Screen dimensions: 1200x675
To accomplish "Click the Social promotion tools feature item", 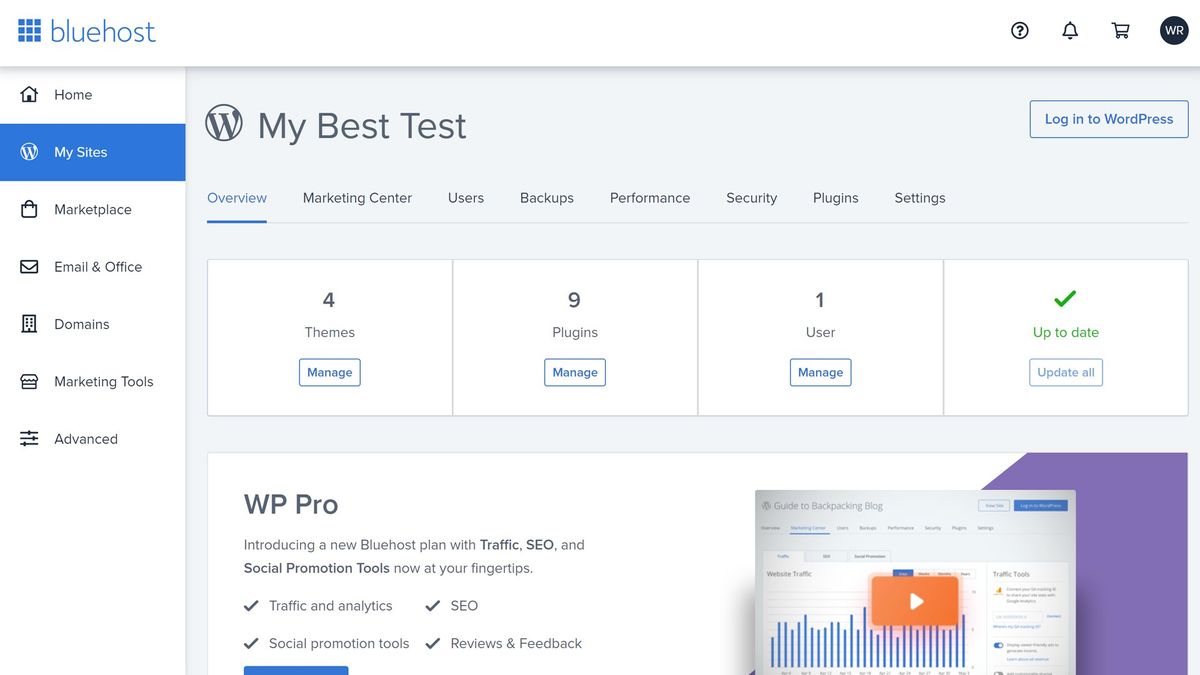I will point(327,644).
